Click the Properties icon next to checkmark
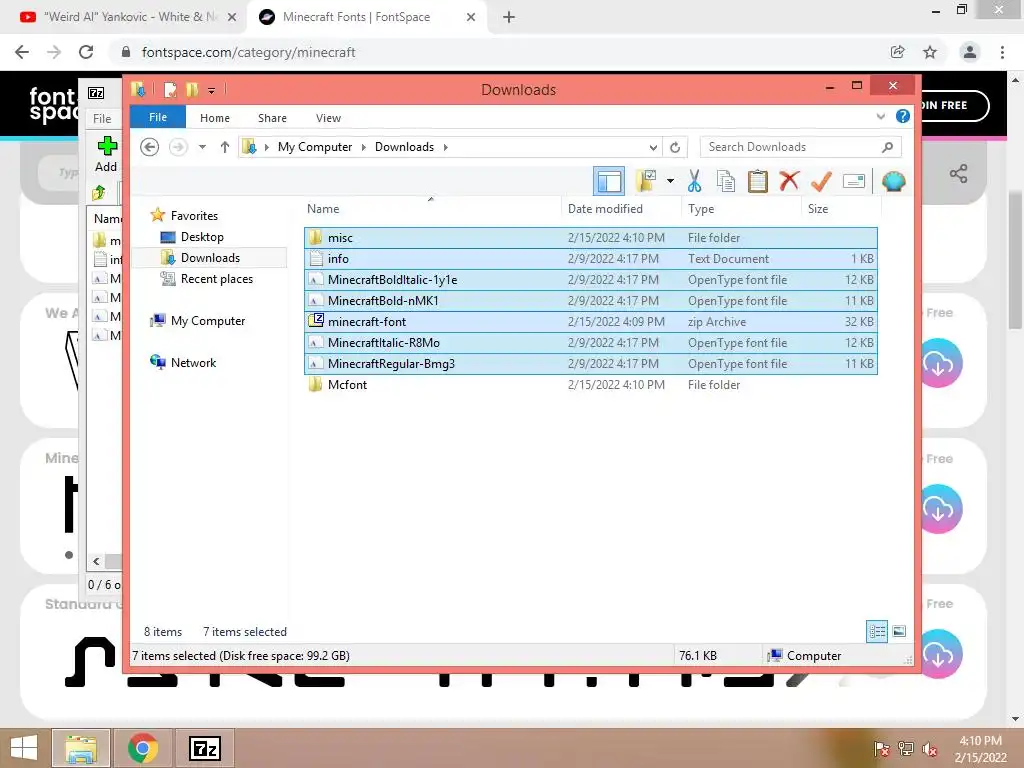 click(854, 181)
